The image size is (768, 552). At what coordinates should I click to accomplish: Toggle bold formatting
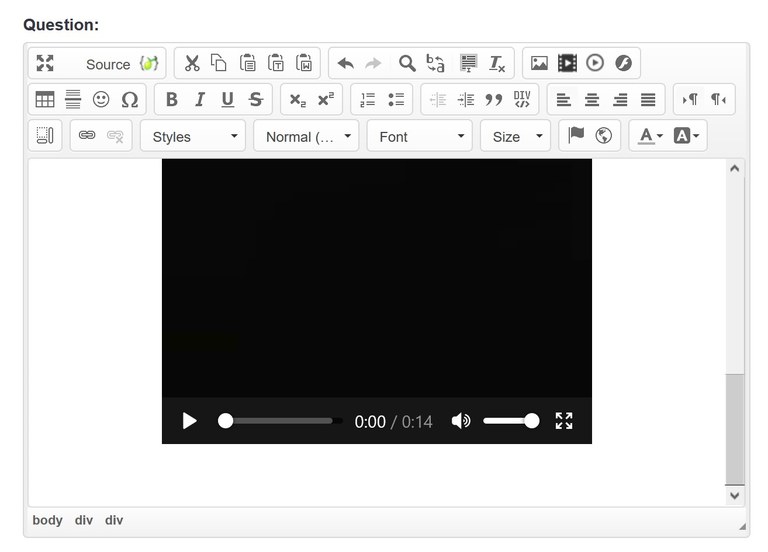(172, 100)
